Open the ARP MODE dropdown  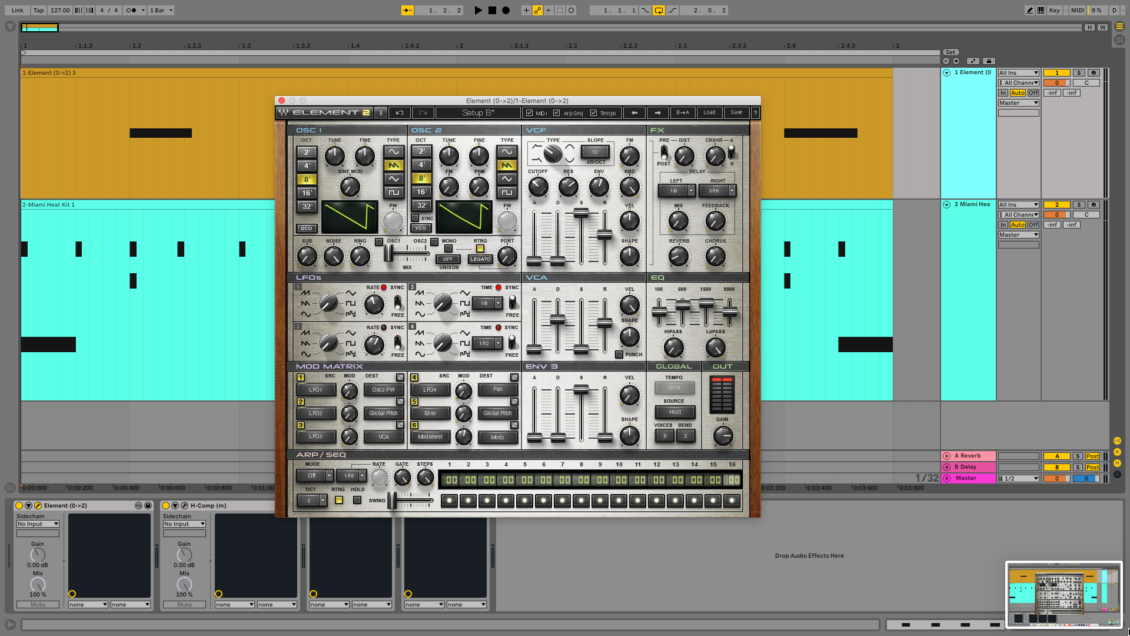point(314,476)
